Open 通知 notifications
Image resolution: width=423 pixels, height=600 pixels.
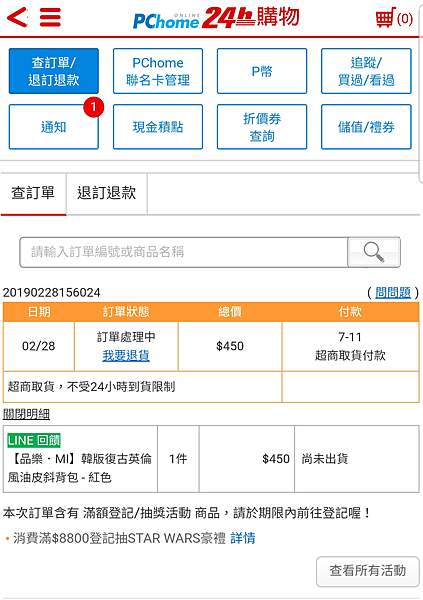(54, 127)
